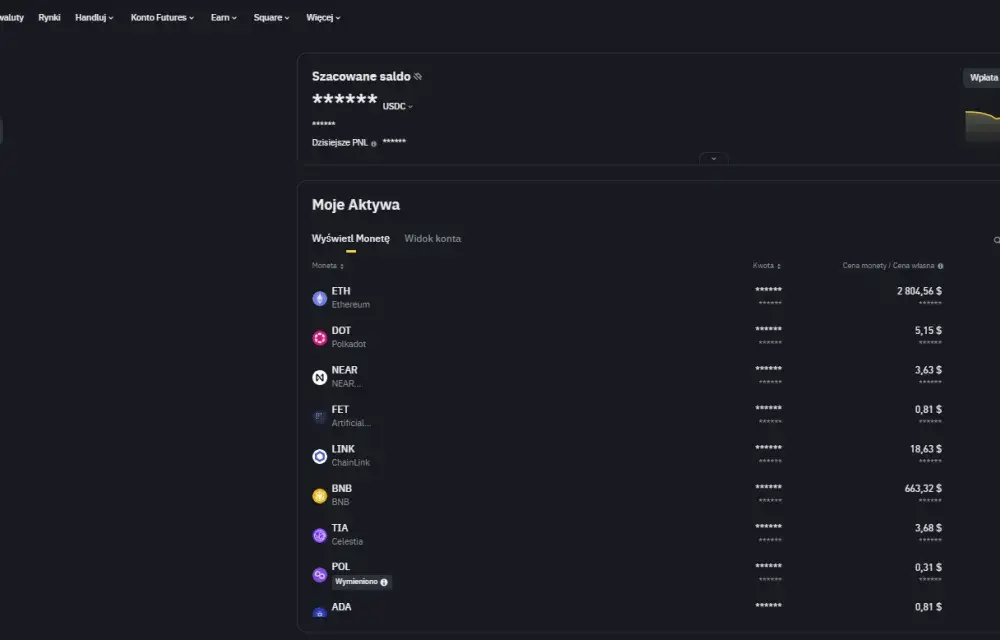Open the Earn dropdown menu

pos(224,18)
